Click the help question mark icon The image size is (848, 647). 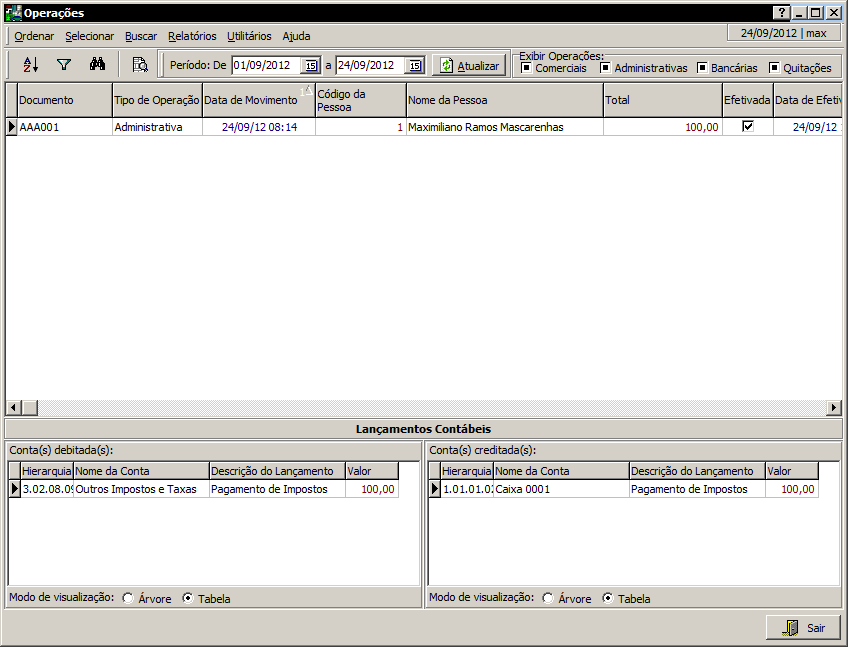pyautogui.click(x=781, y=13)
